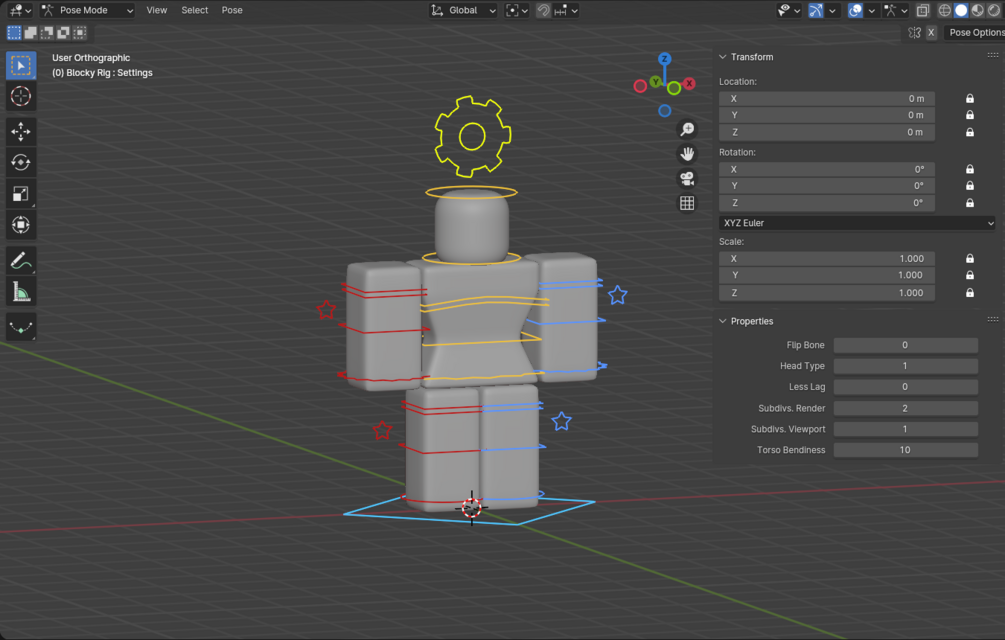Image resolution: width=1005 pixels, height=640 pixels.
Task: Open the Pose Options popover
Action: (x=975, y=33)
